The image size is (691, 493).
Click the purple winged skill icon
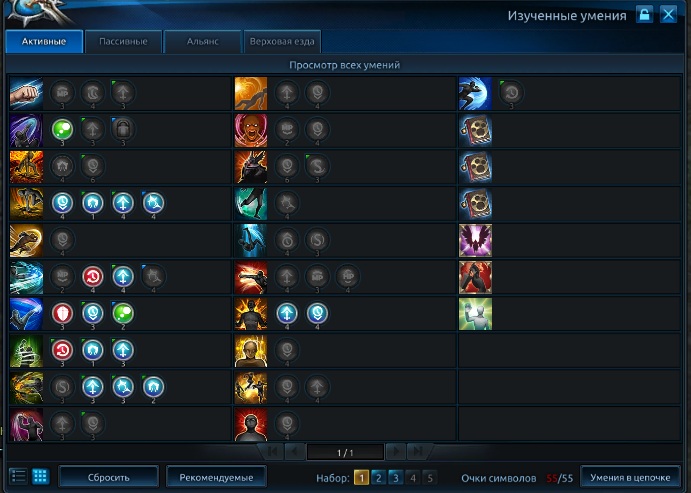click(x=475, y=241)
